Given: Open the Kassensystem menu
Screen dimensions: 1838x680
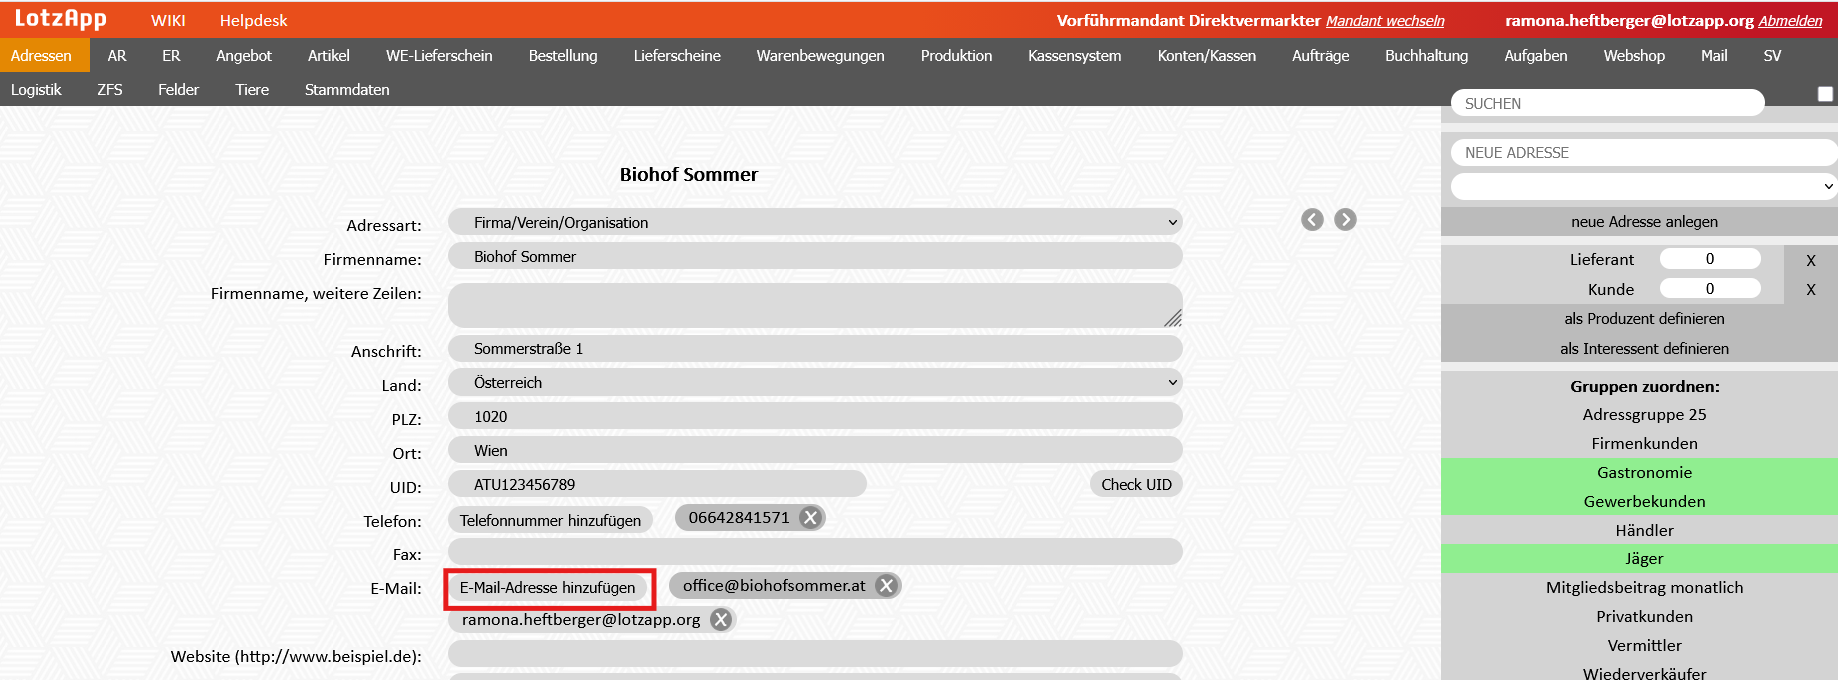Looking at the screenshot, I should 1074,56.
